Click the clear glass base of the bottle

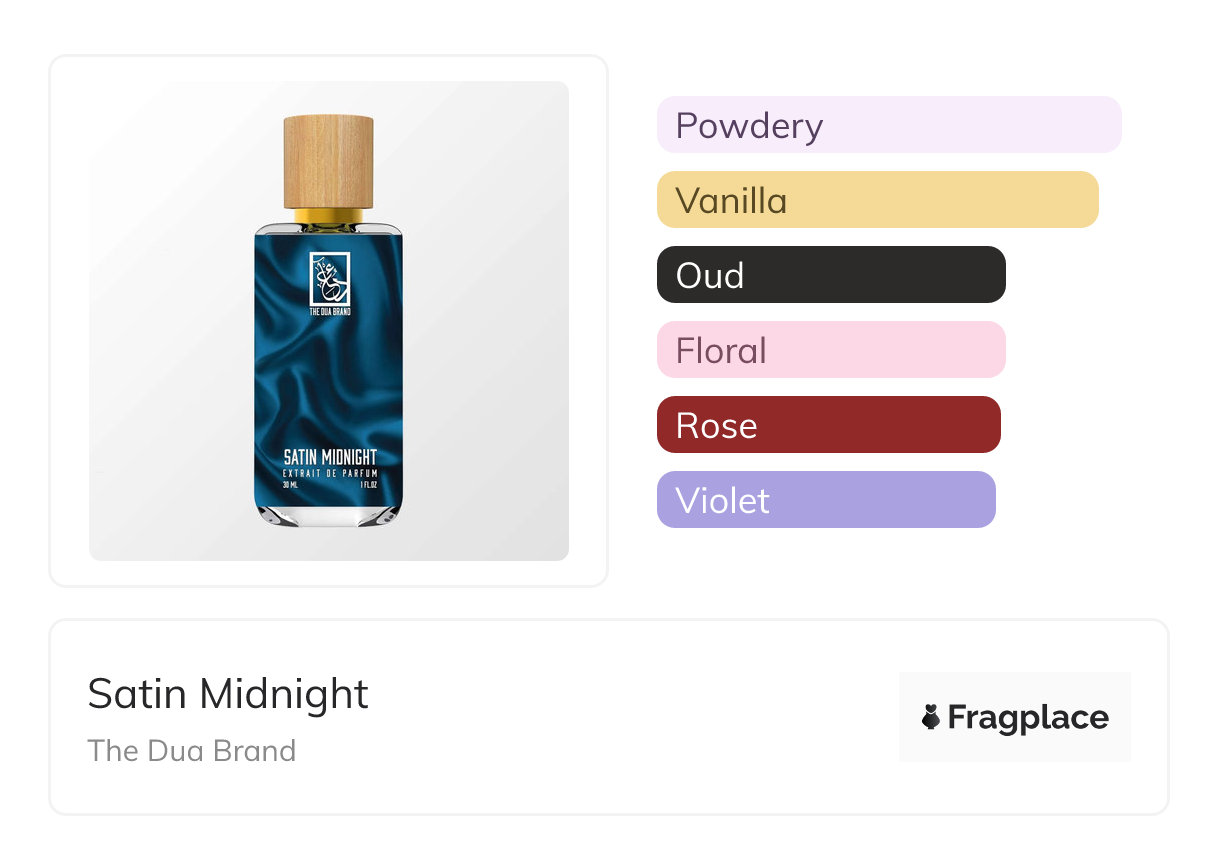329,514
